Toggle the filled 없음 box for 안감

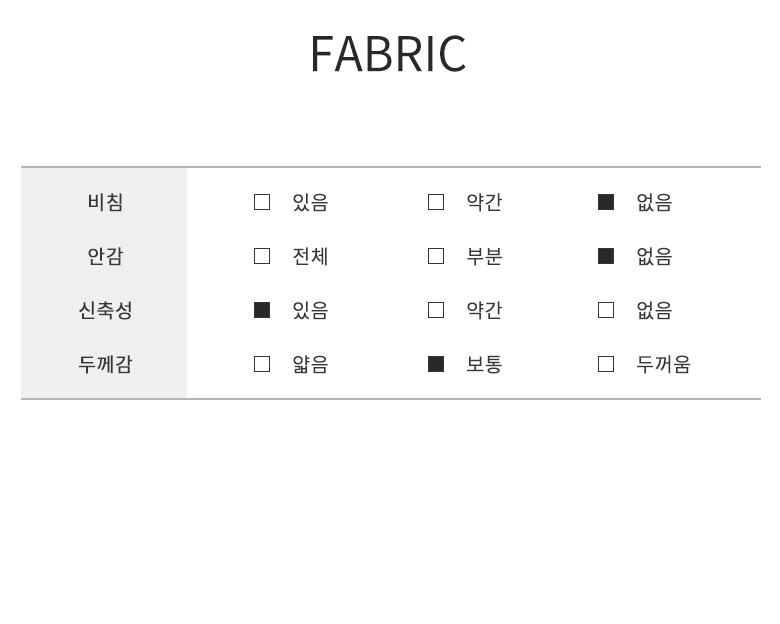[x=606, y=256]
